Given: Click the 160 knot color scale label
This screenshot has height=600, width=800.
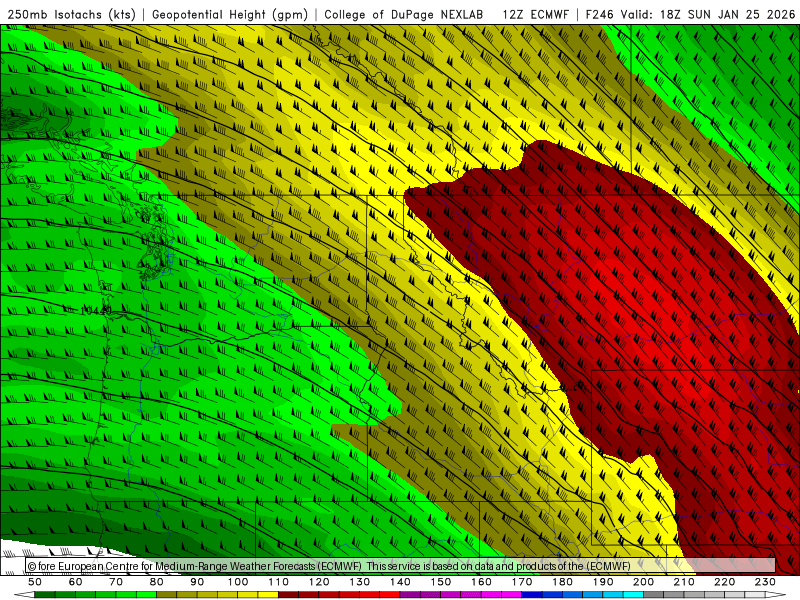Looking at the screenshot, I should 482,582.
